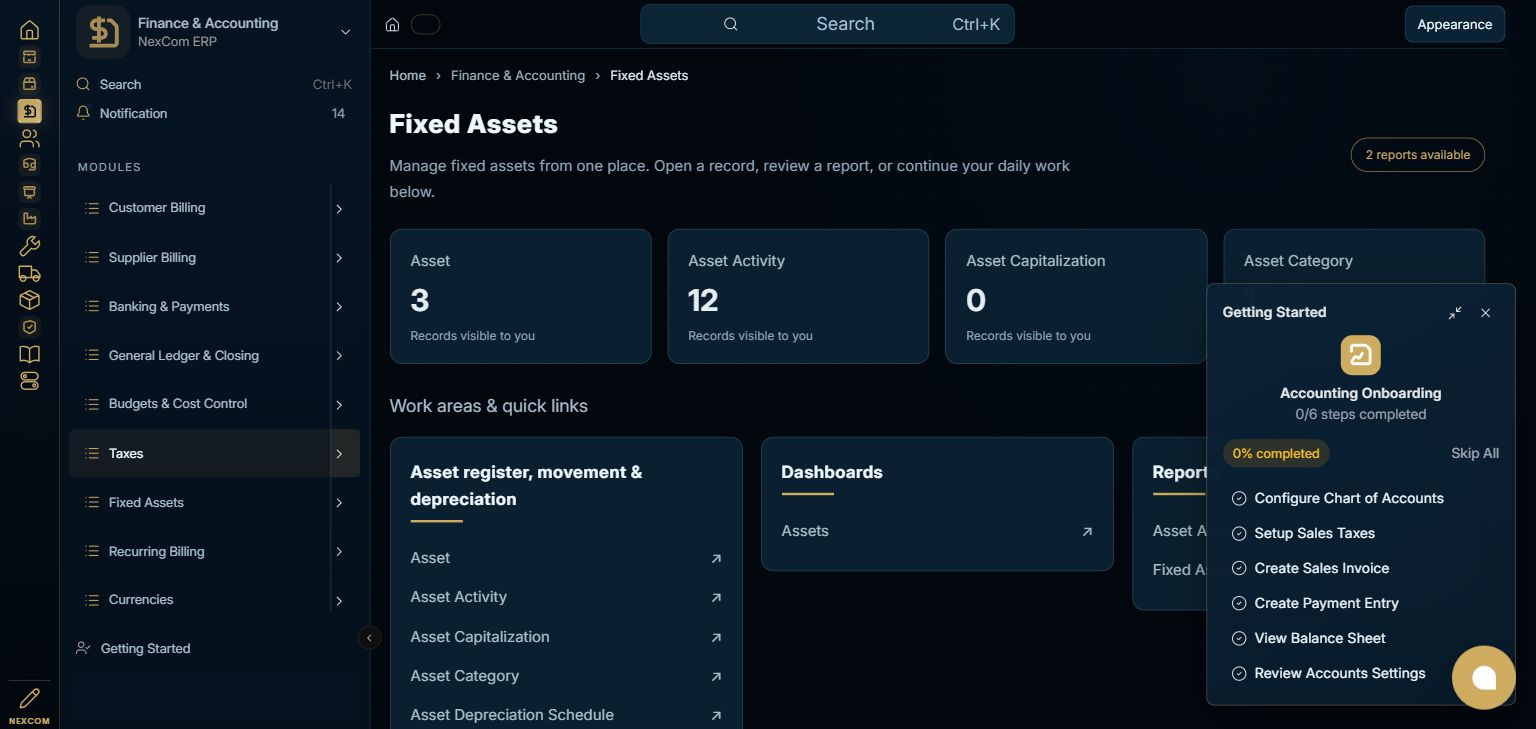Open the factory module icon in rail
This screenshot has height=729, width=1536.
(30, 219)
